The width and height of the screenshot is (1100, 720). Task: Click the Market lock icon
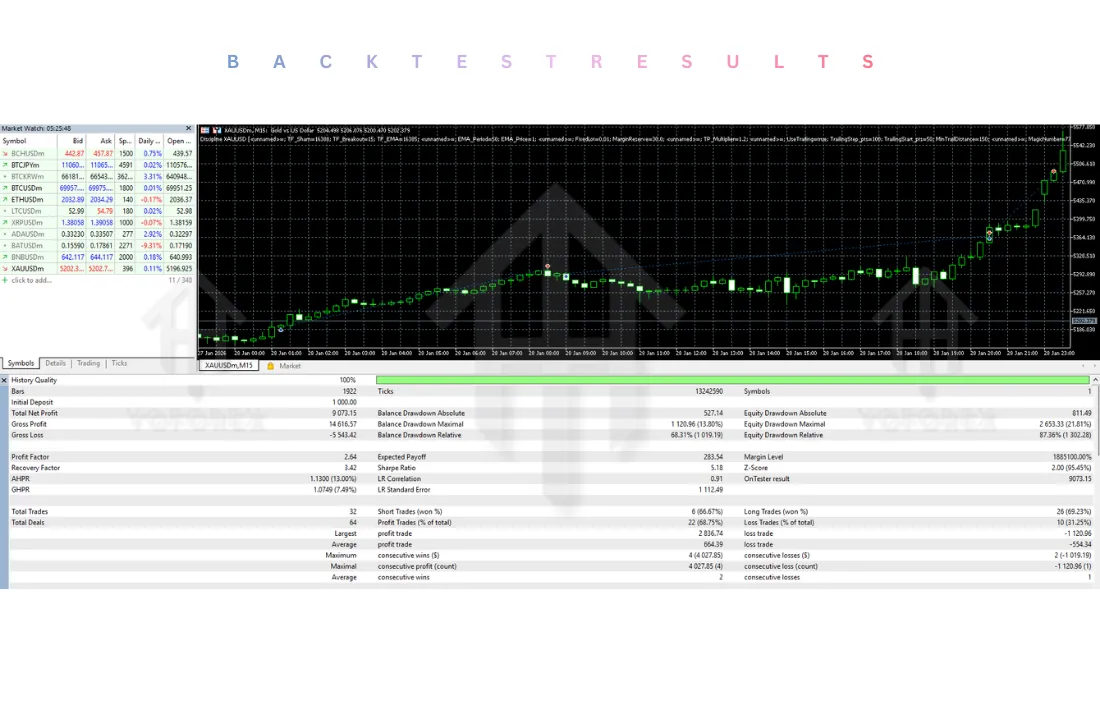[270, 366]
